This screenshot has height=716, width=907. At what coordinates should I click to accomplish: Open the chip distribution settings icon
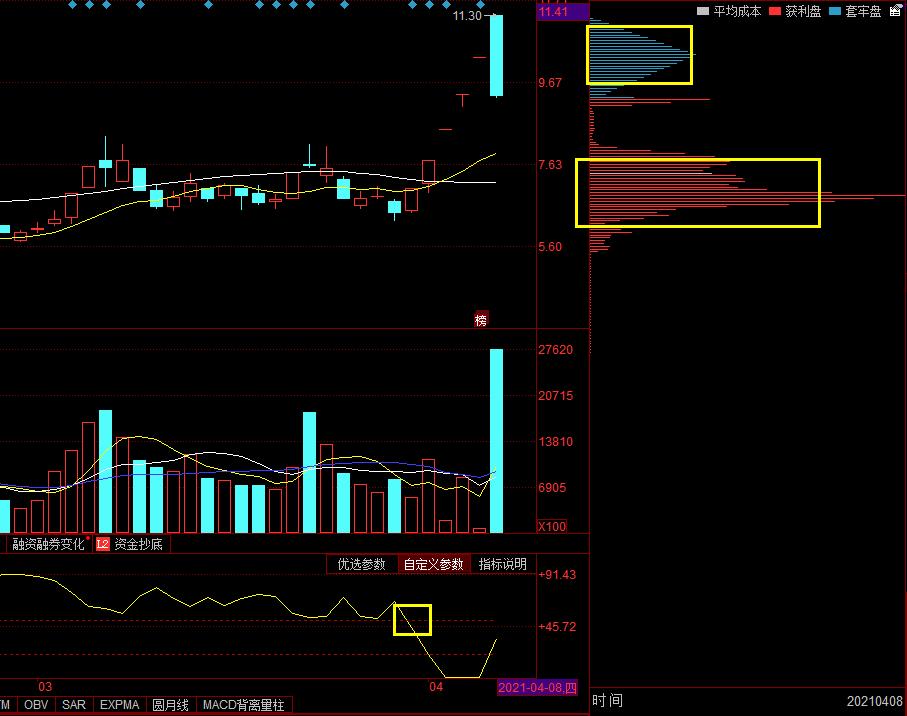coord(895,11)
